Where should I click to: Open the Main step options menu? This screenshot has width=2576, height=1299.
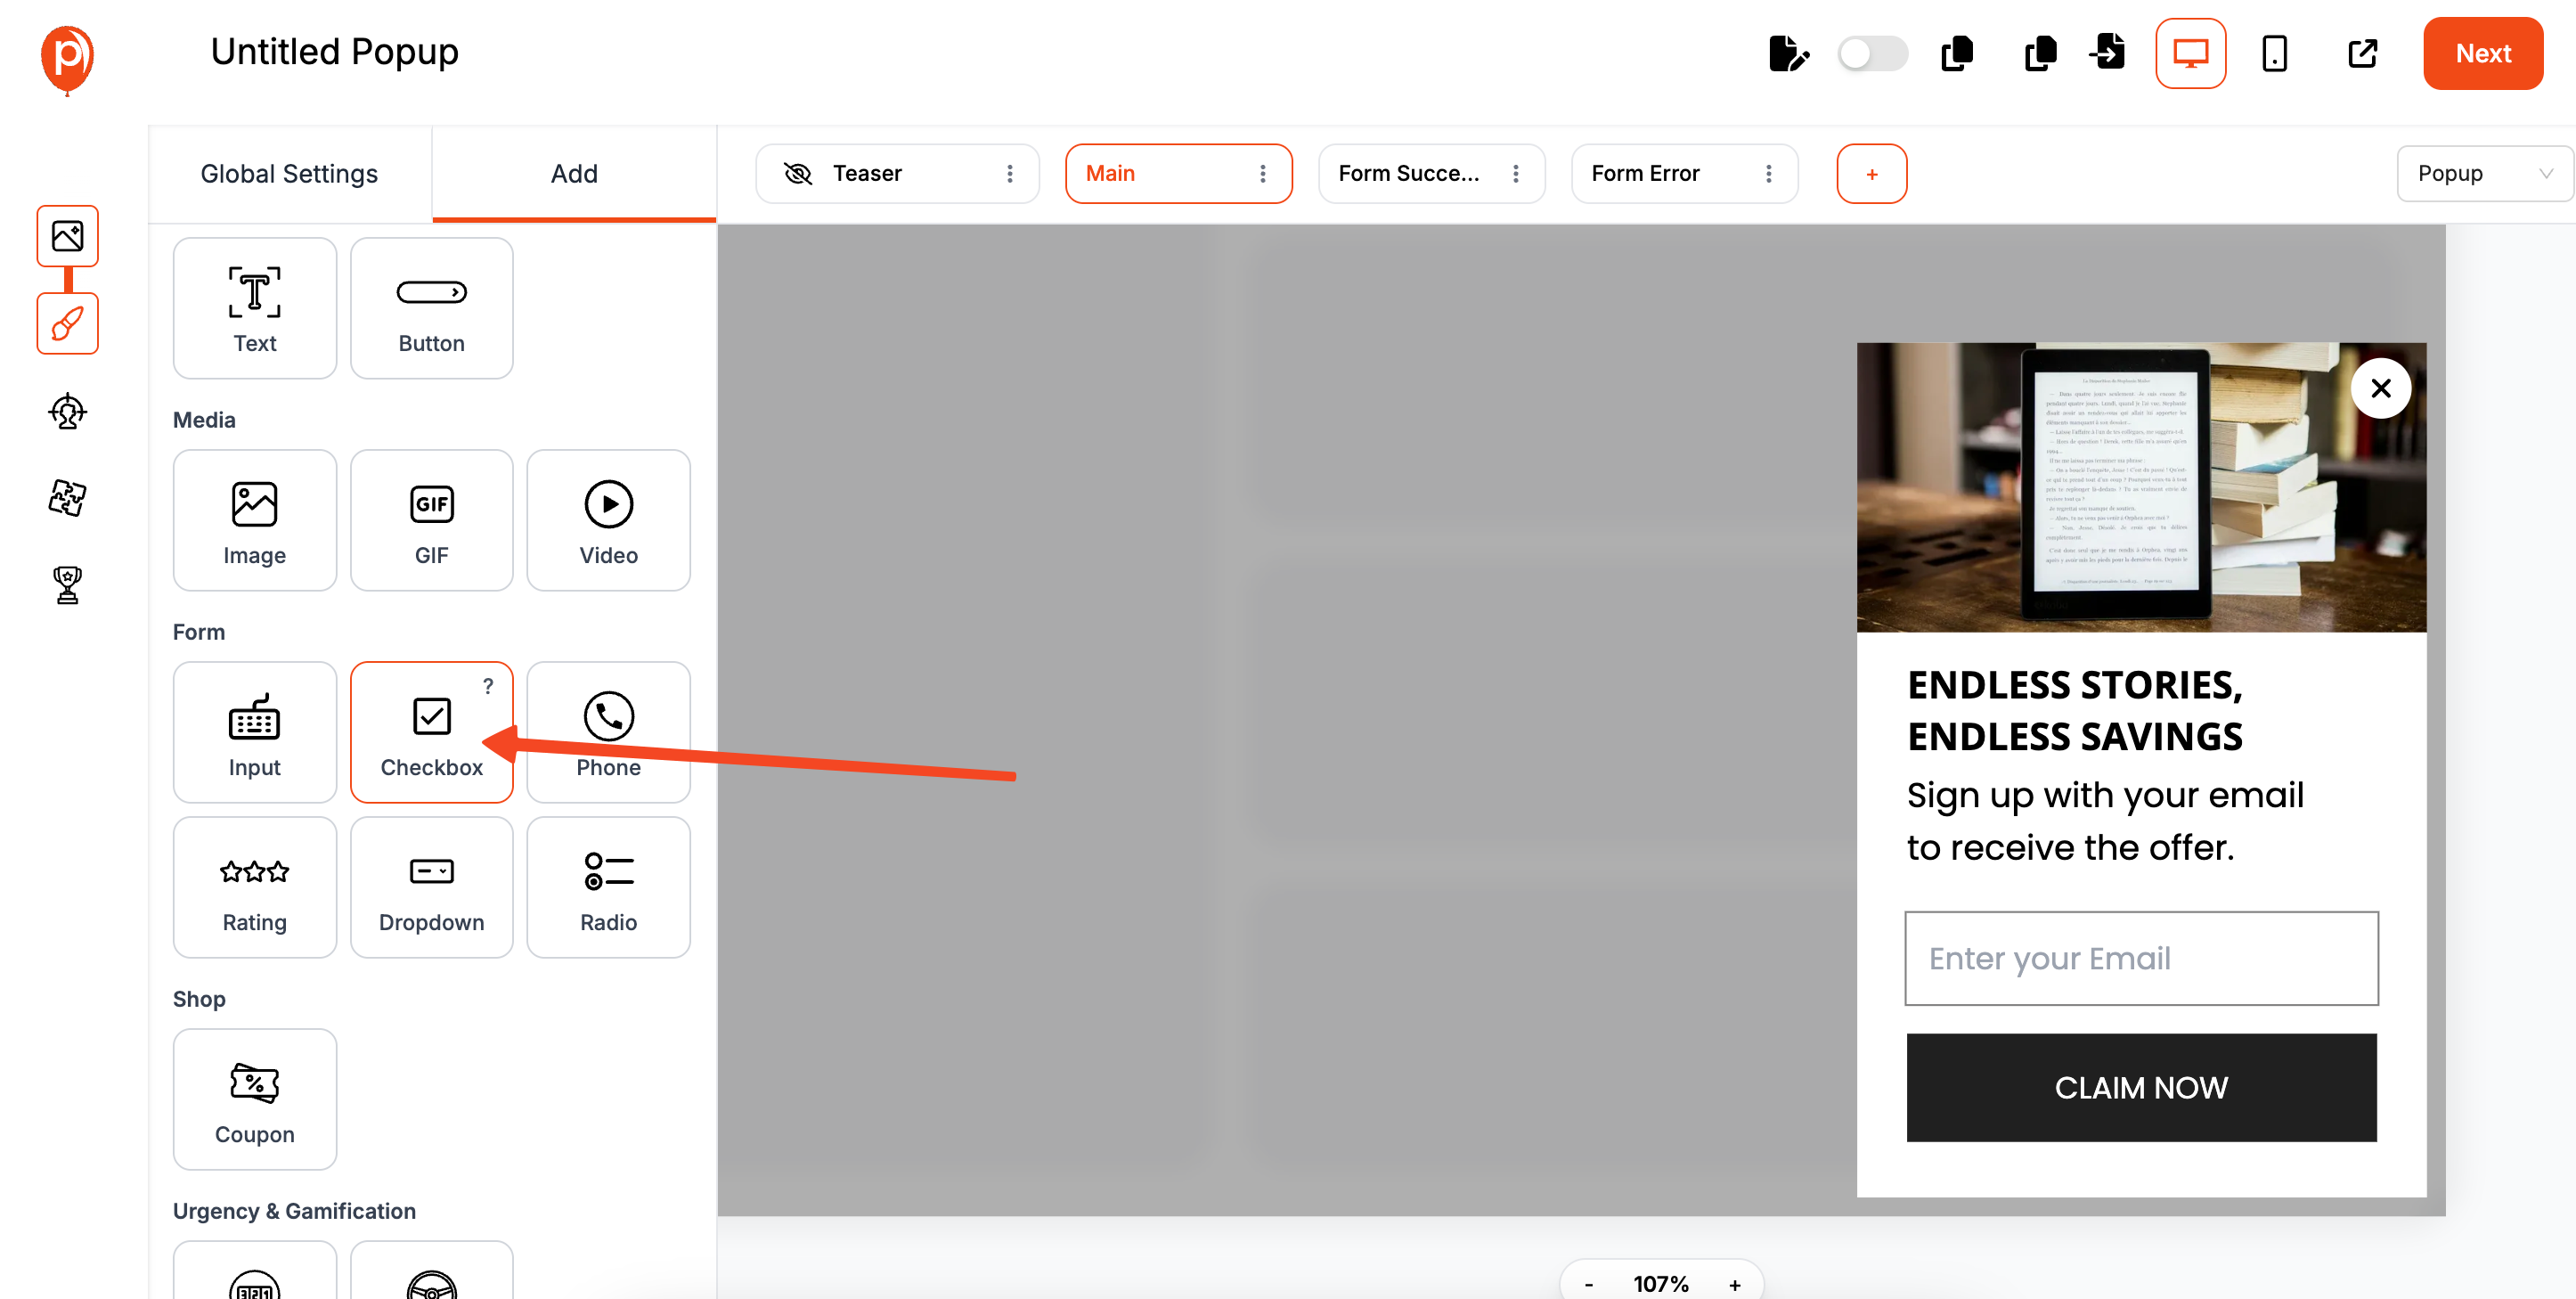coord(1263,173)
